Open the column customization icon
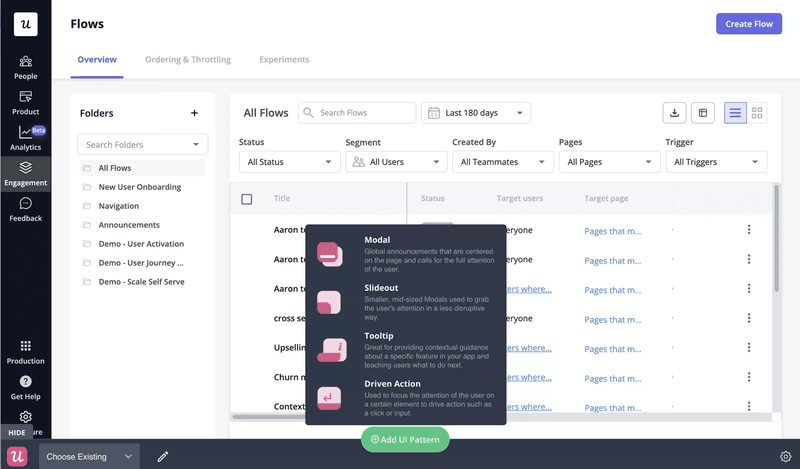Viewport: 800px width, 469px height. click(x=703, y=113)
